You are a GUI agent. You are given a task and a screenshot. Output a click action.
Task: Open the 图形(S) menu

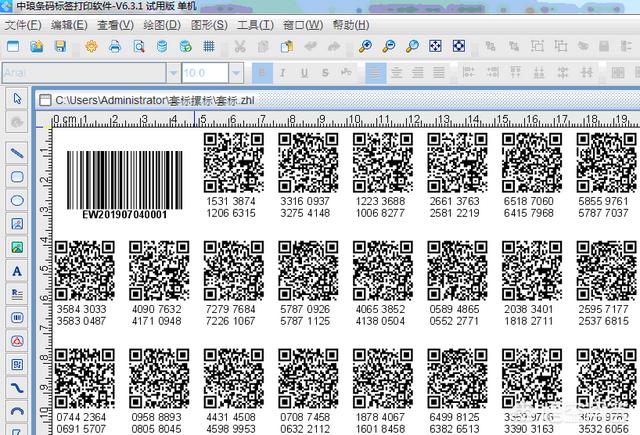[x=209, y=25]
